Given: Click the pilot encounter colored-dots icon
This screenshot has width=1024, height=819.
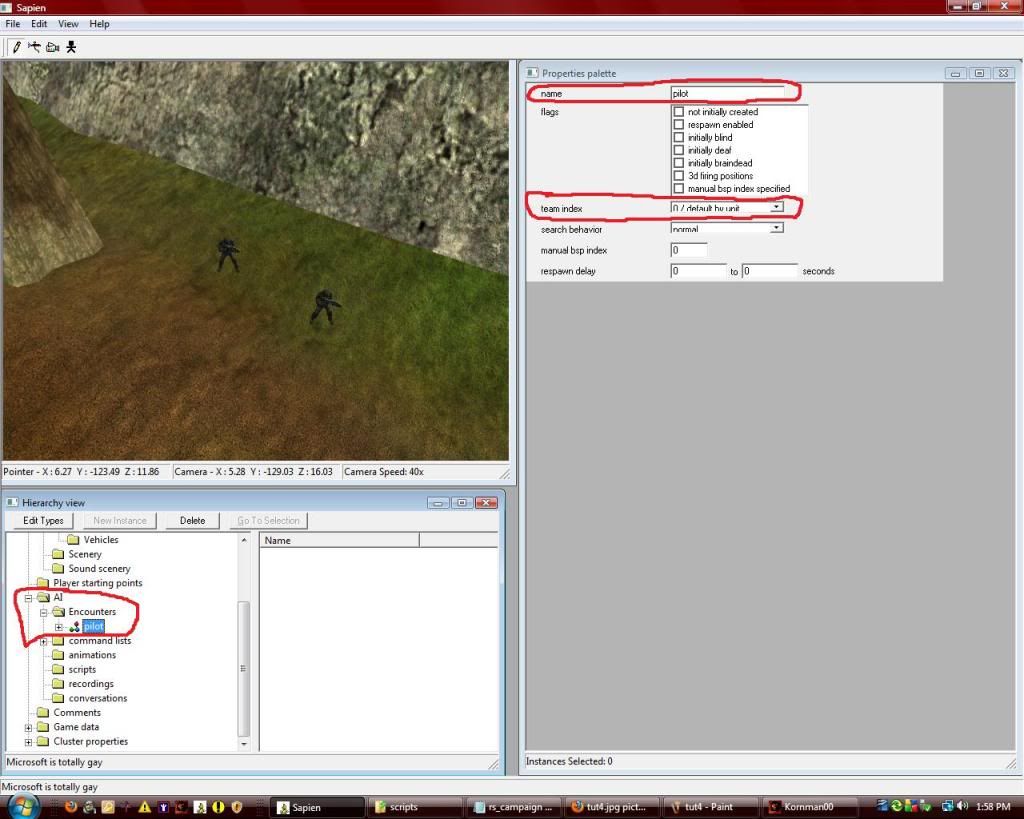Looking at the screenshot, I should 74,626.
